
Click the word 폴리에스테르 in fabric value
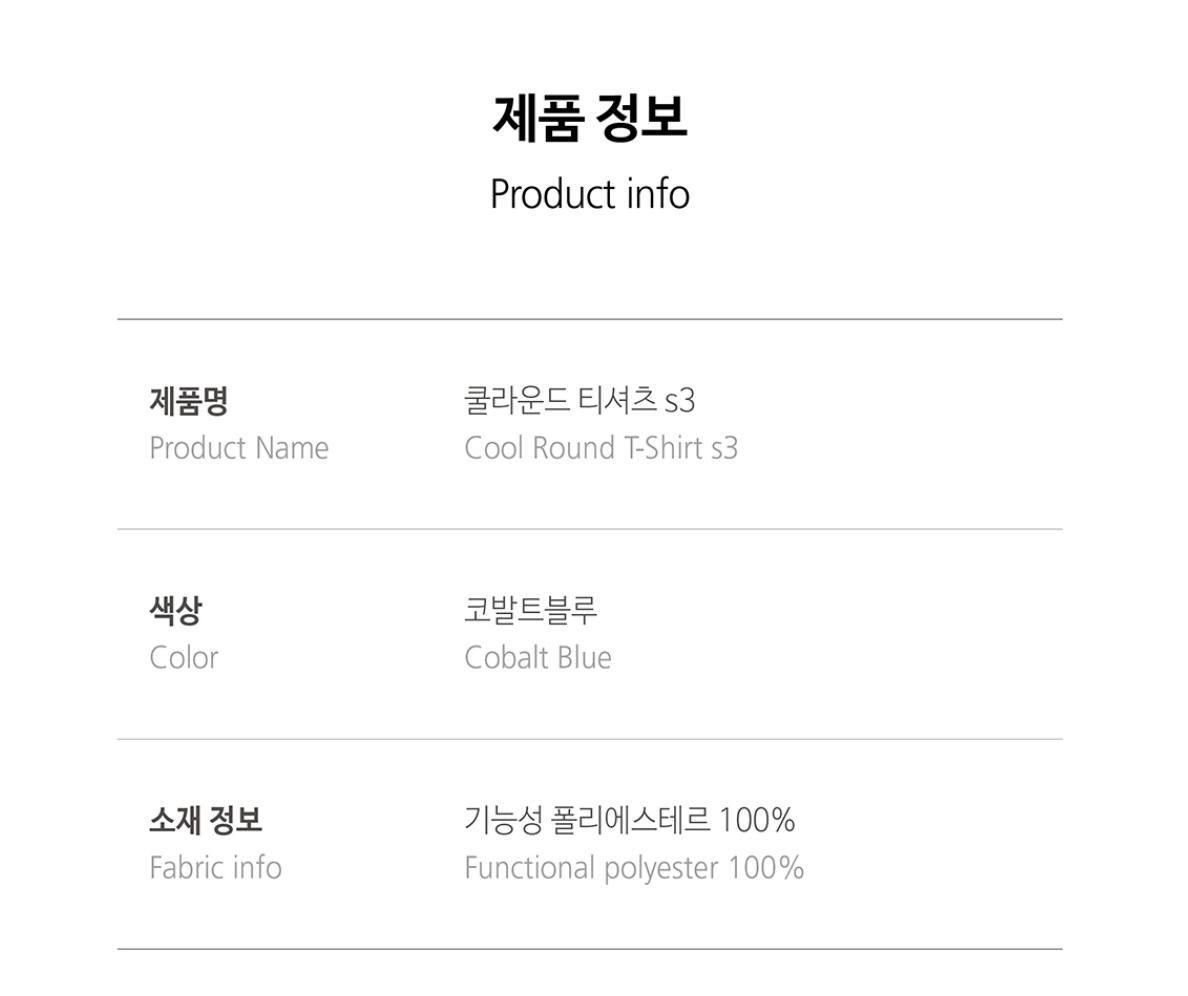tap(631, 821)
